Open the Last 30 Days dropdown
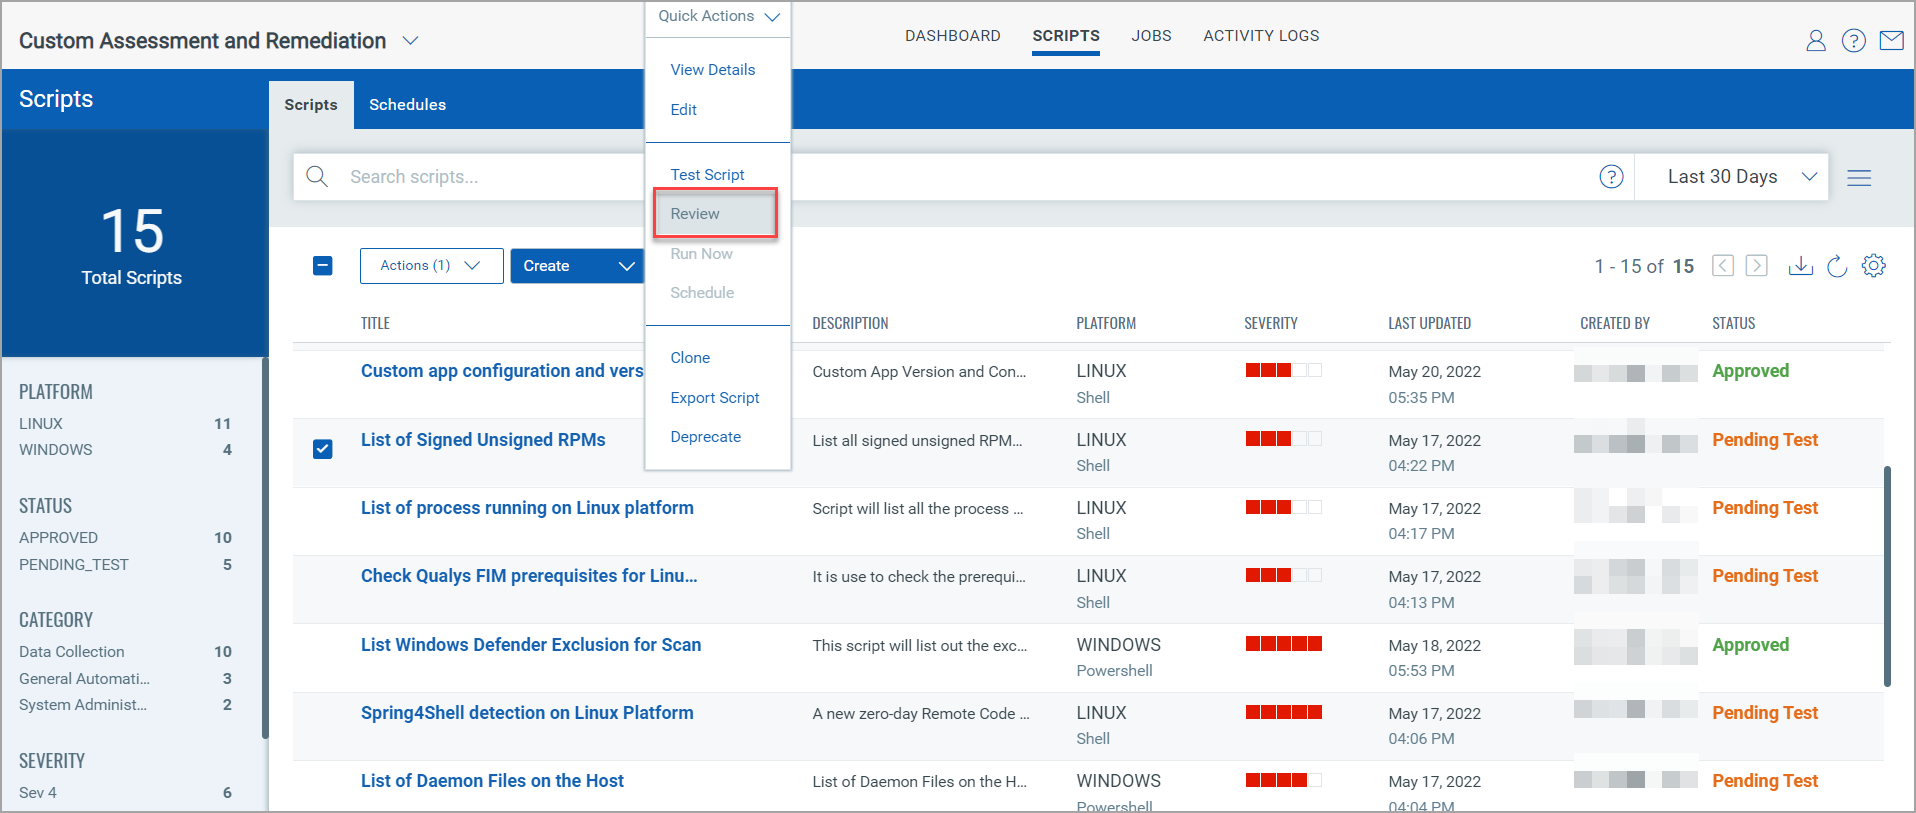The image size is (1916, 813). [1740, 177]
